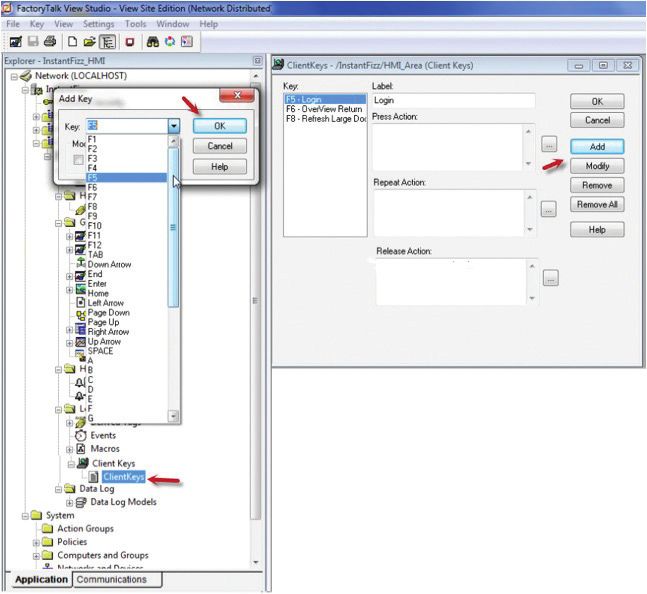The width and height of the screenshot is (647, 594).
Task: Click the Macros icon in tree
Action: click(81, 449)
